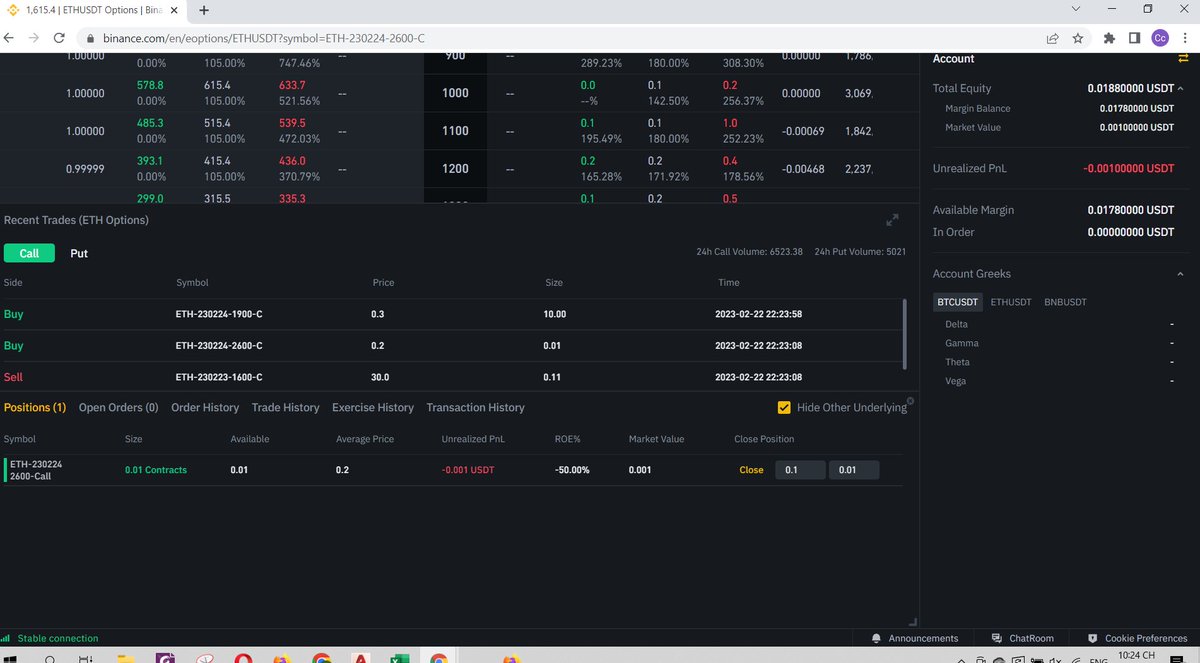The width and height of the screenshot is (1200, 663).
Task: Select the 1200 strike price row
Action: point(456,169)
